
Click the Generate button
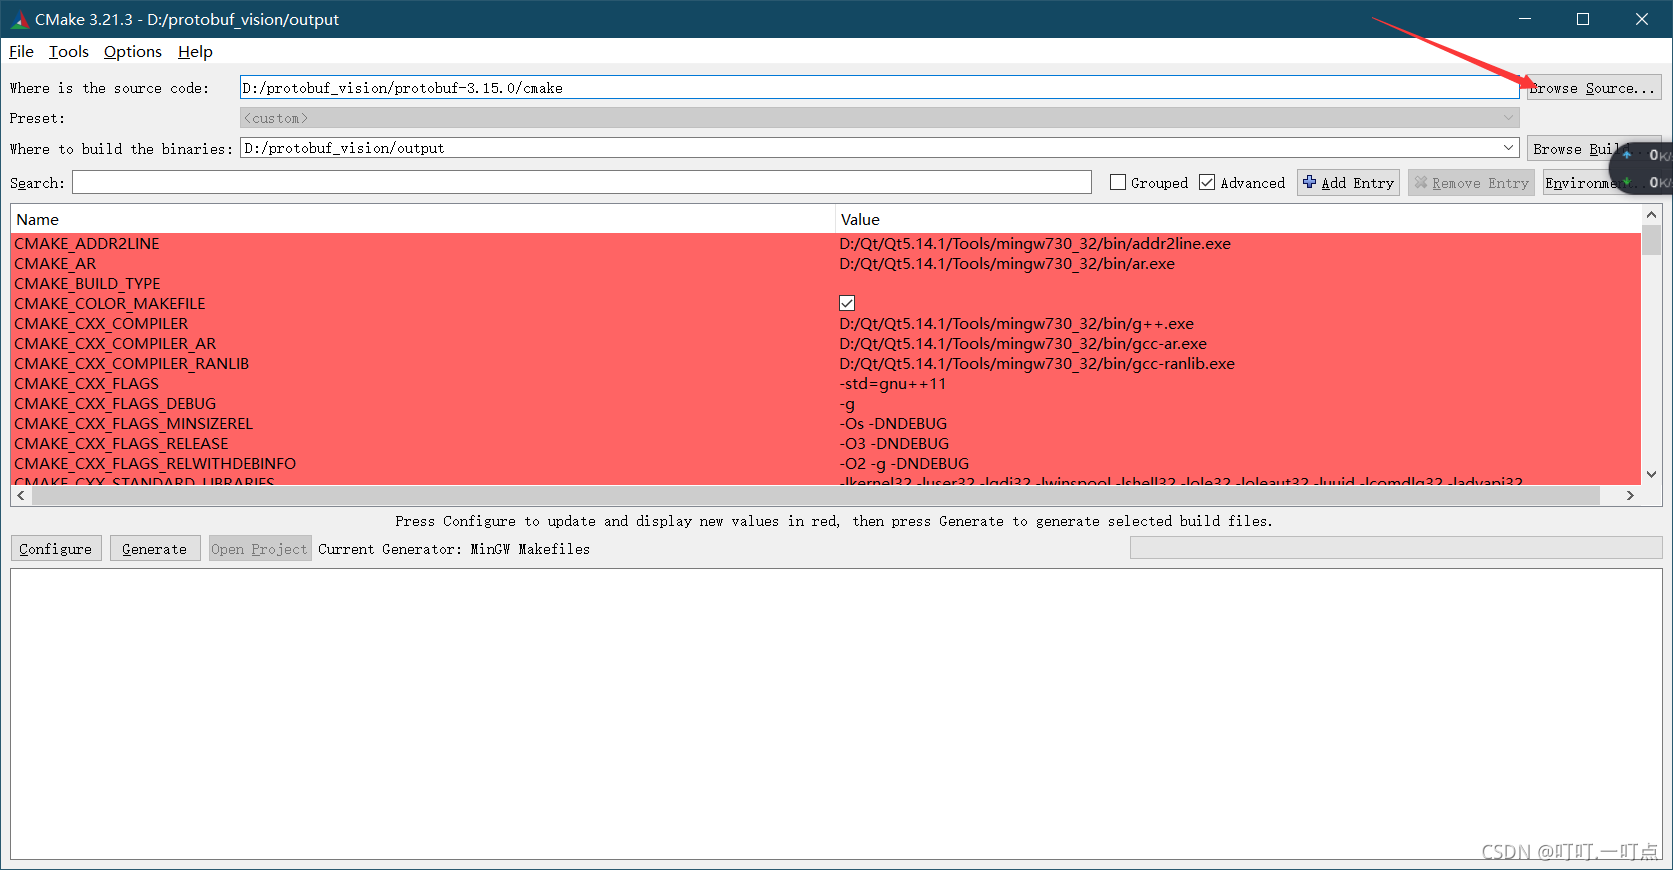tap(155, 549)
